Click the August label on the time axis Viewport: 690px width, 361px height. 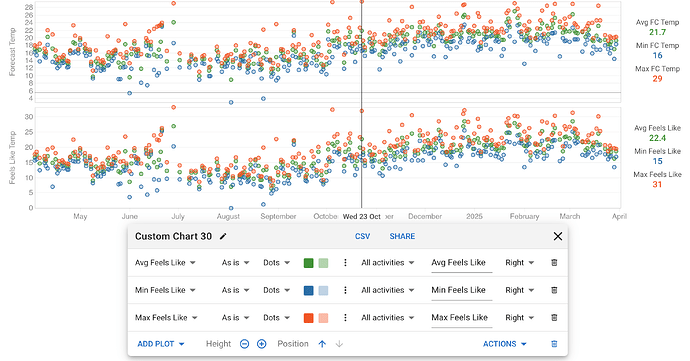point(228,217)
